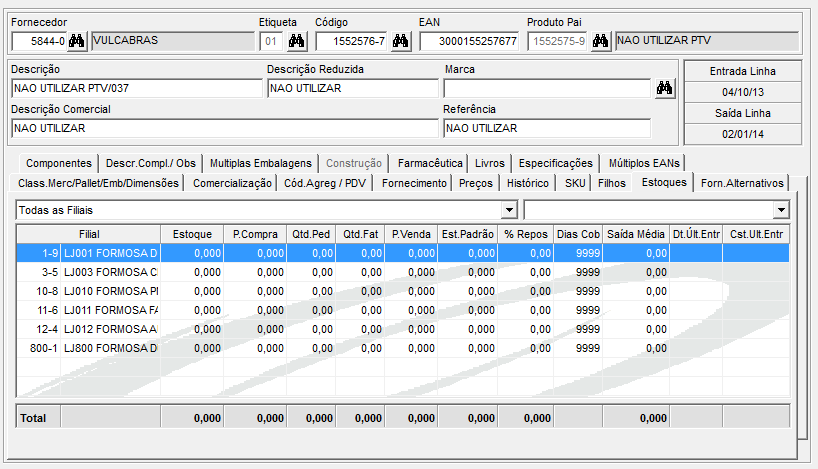818x469 pixels.
Task: Click binoculars search icon next to Fornecedor field
Action: [x=77, y=41]
